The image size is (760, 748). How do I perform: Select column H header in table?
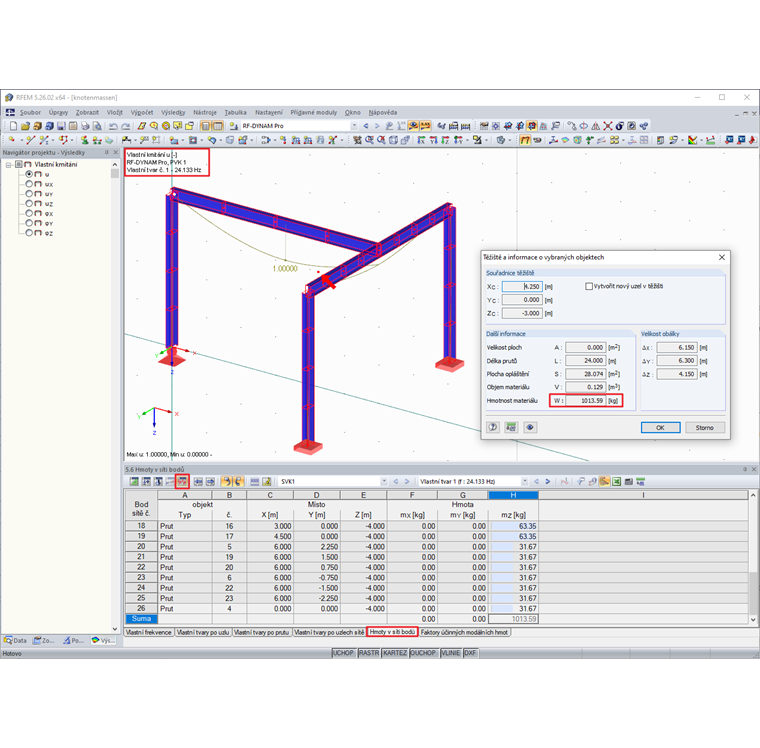[x=513, y=495]
